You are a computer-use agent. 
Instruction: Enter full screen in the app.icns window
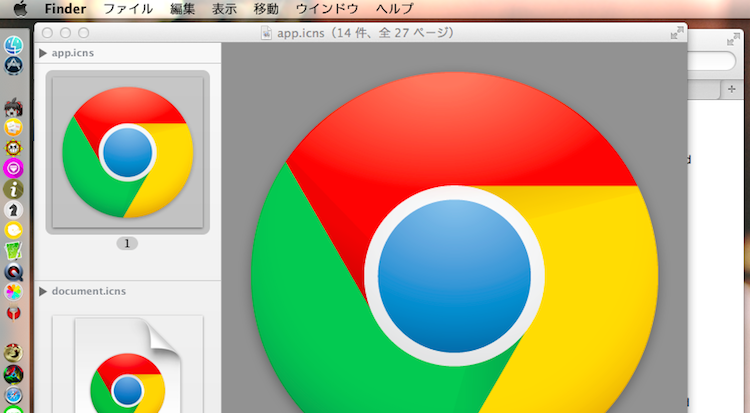pyautogui.click(x=677, y=33)
